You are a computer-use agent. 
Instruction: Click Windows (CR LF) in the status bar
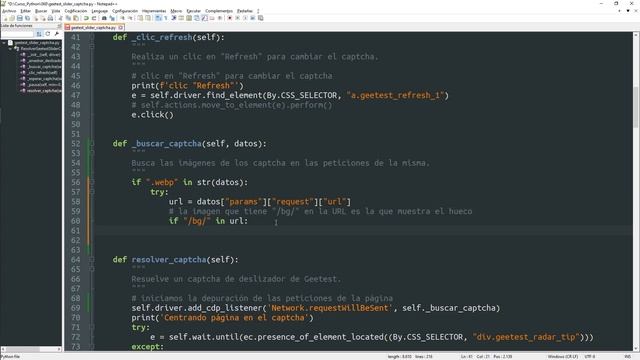(x=562, y=357)
